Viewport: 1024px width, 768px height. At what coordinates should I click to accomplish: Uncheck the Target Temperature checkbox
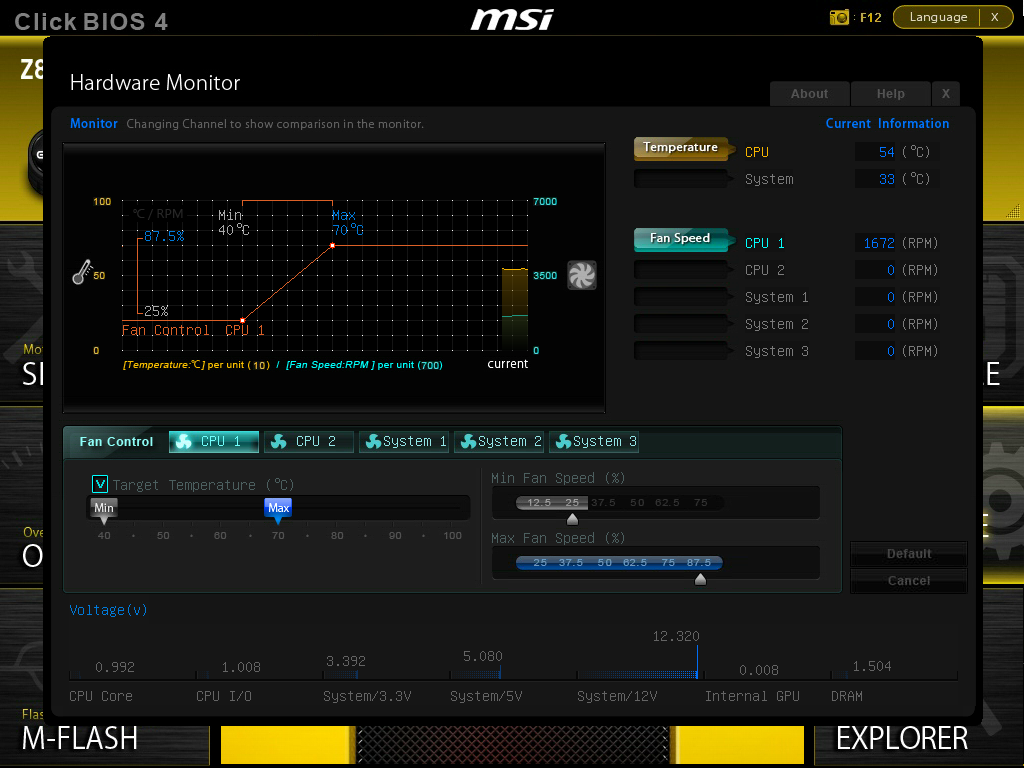tap(100, 482)
